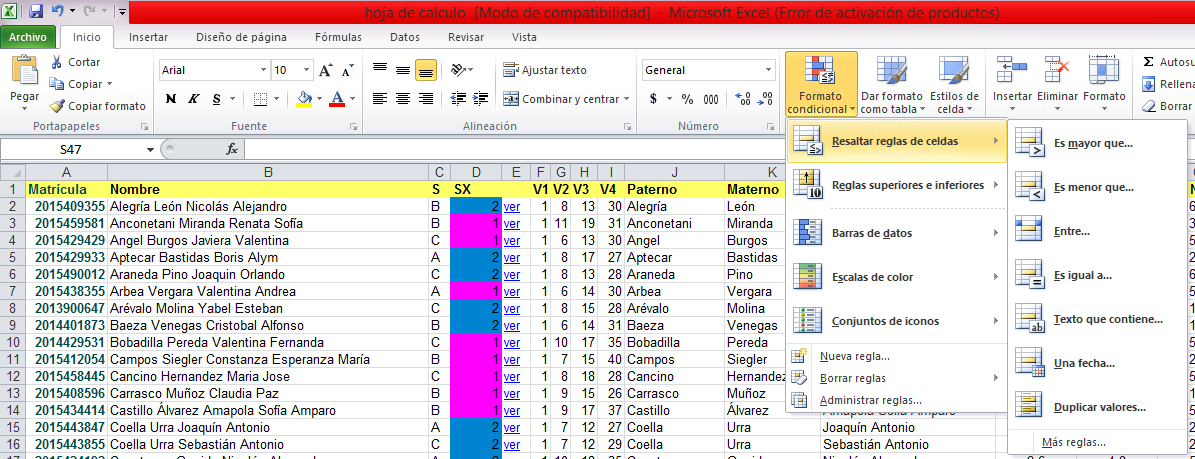Viewport: 1195px width, 459px height.
Task: Switch to Insertar ribbon tab
Action: click(149, 37)
